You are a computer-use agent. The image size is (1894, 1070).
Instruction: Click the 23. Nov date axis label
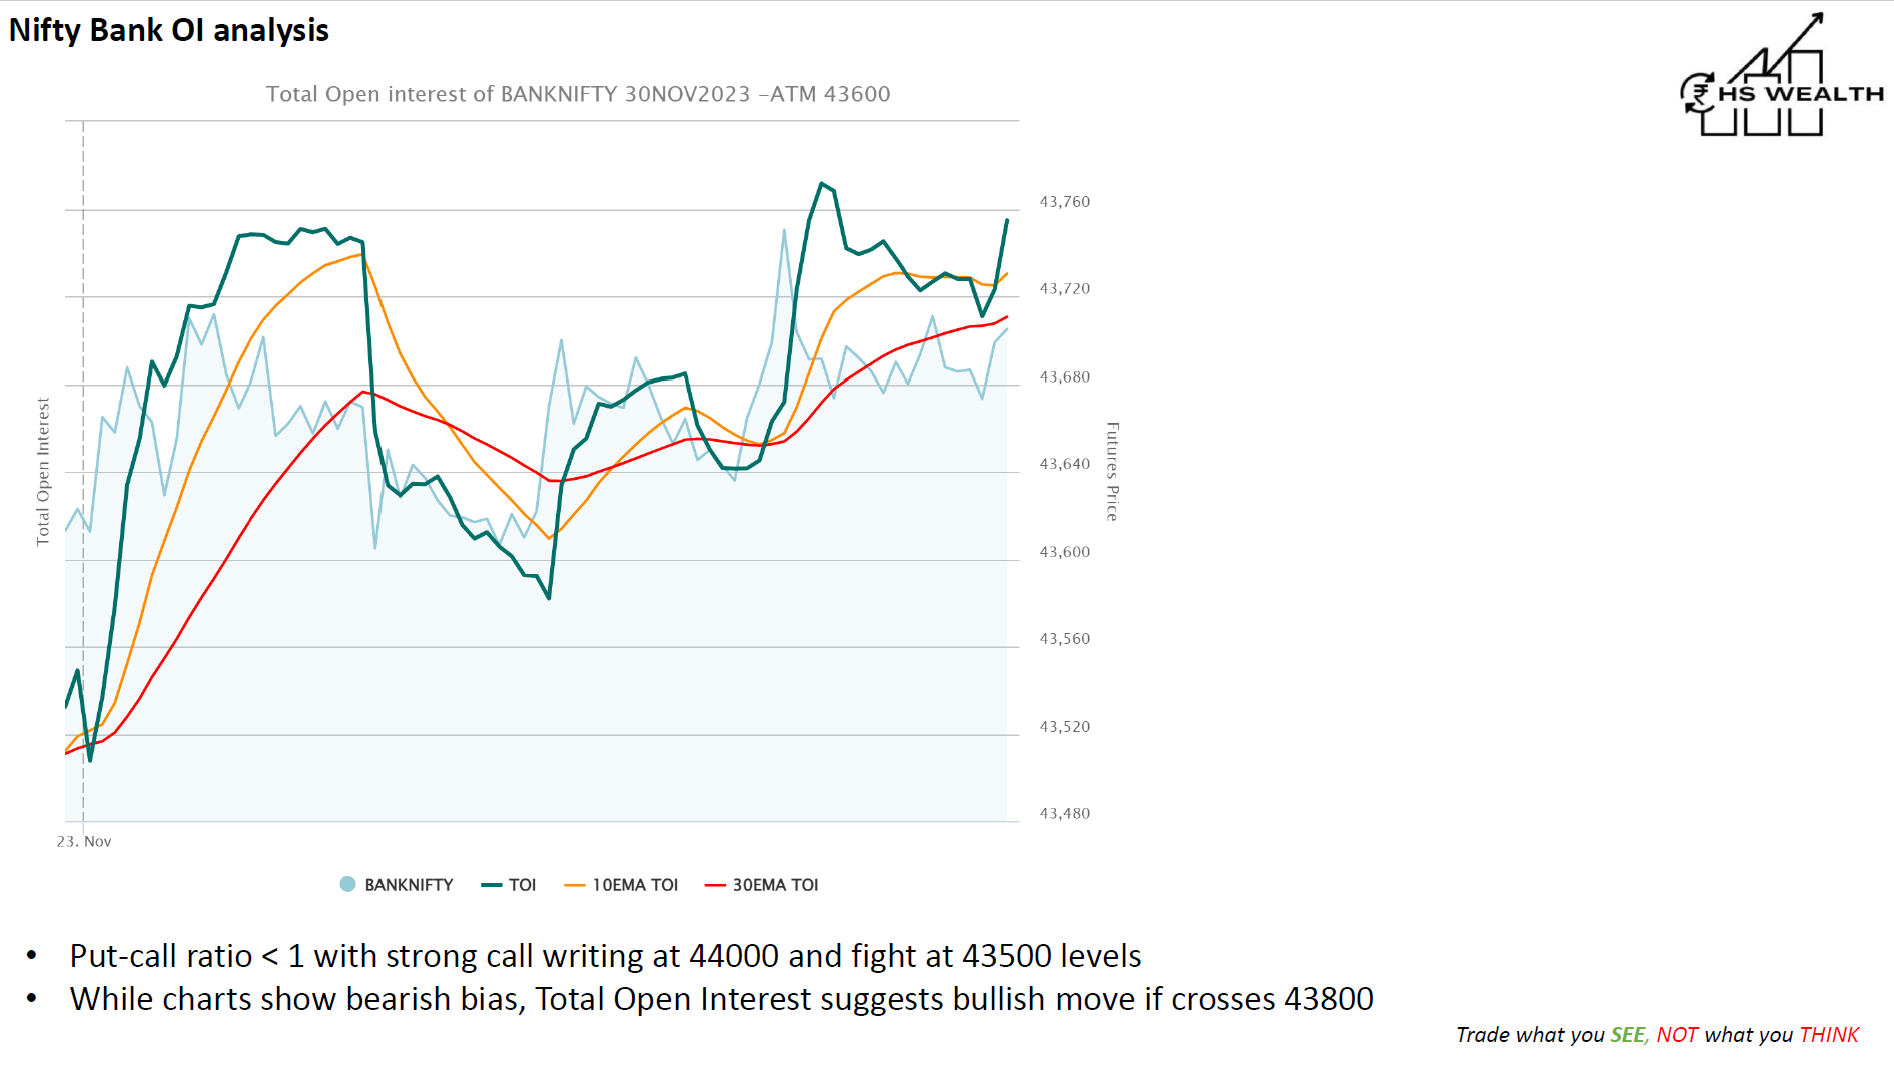tap(84, 842)
